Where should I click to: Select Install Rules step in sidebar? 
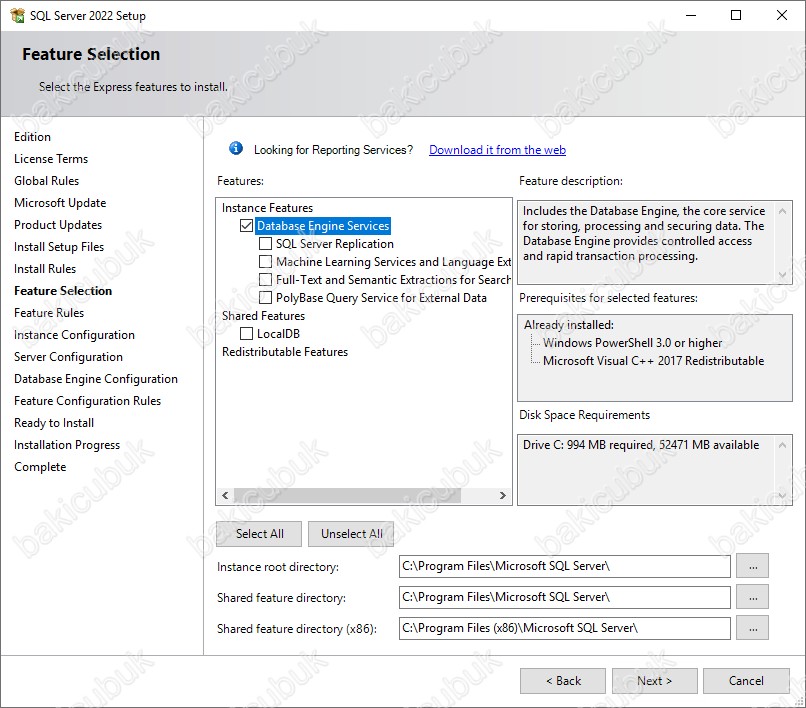[x=45, y=269]
